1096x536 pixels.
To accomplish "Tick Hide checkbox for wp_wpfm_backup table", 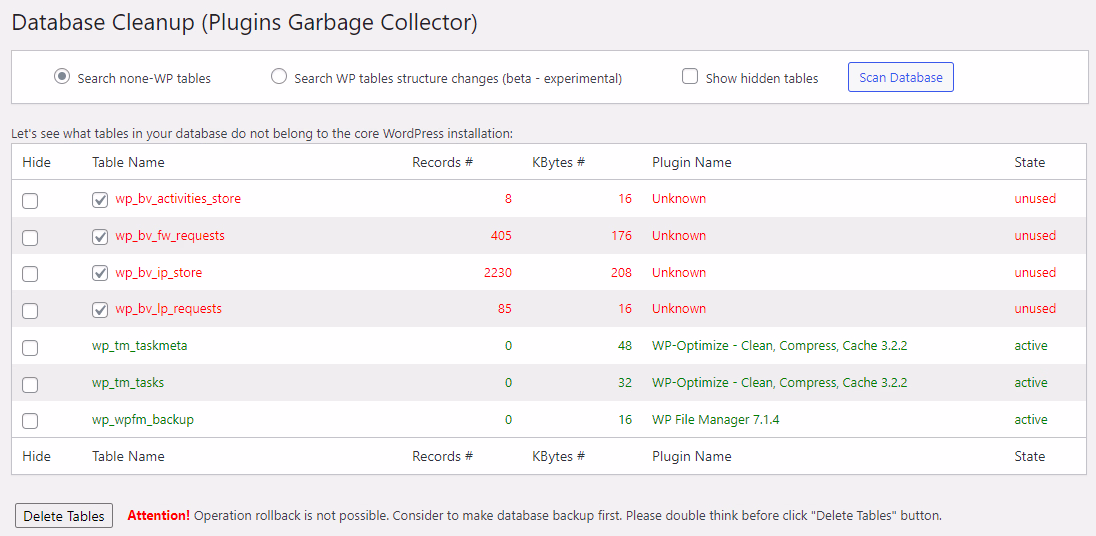I will click(x=30, y=421).
